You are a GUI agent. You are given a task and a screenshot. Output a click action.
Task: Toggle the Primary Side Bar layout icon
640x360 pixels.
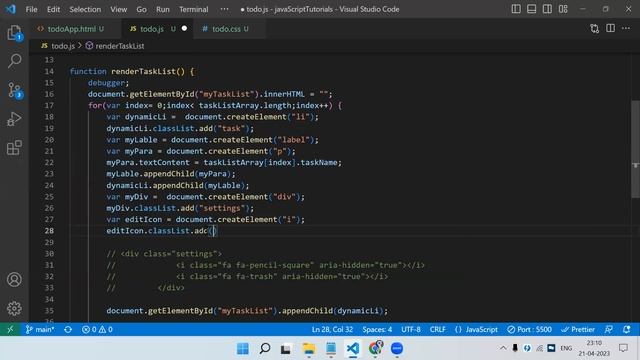pos(516,9)
